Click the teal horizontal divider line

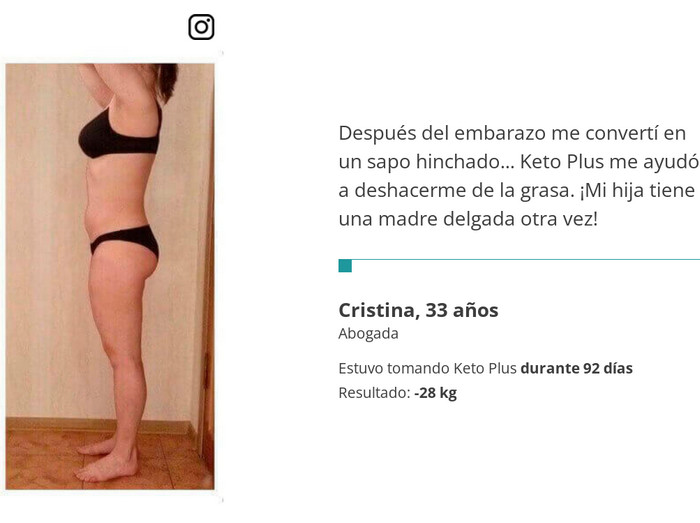[x=526, y=259]
